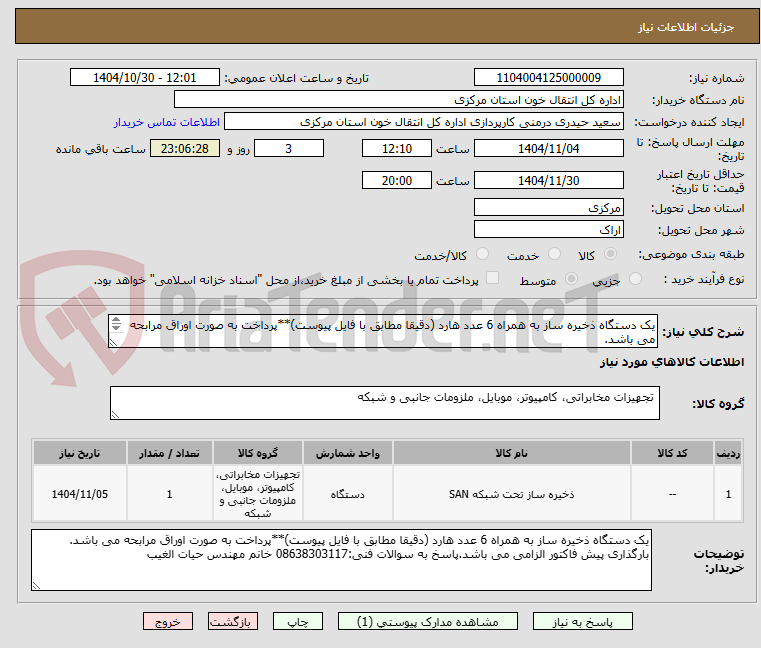The image size is (761, 648).
Task: Click the گروه کالا textarea
Action: (x=384, y=403)
